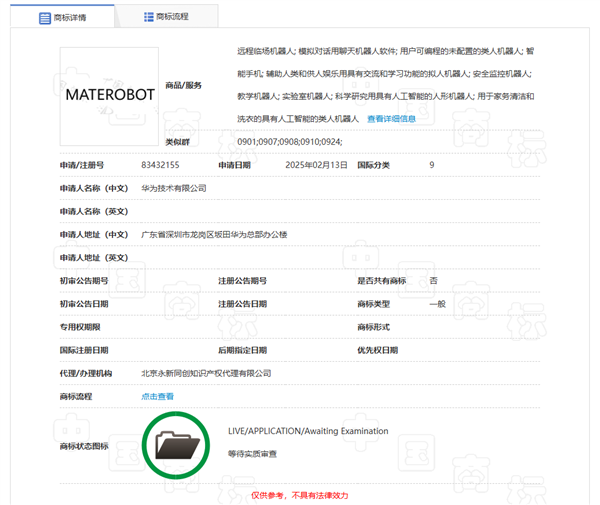The image size is (600, 505).
Task: Click the international class value 9
Action: tap(431, 165)
